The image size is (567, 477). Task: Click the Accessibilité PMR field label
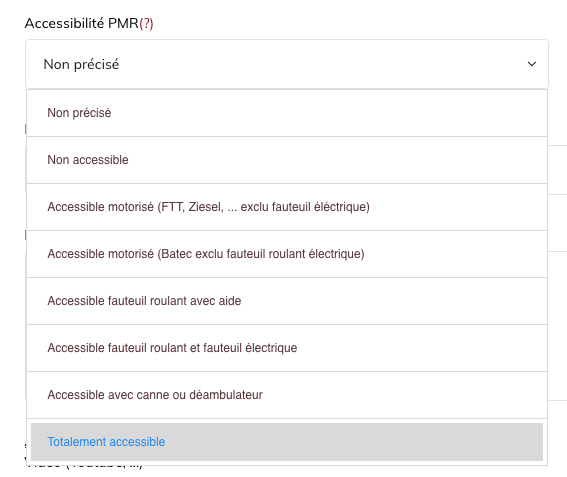(x=82, y=24)
